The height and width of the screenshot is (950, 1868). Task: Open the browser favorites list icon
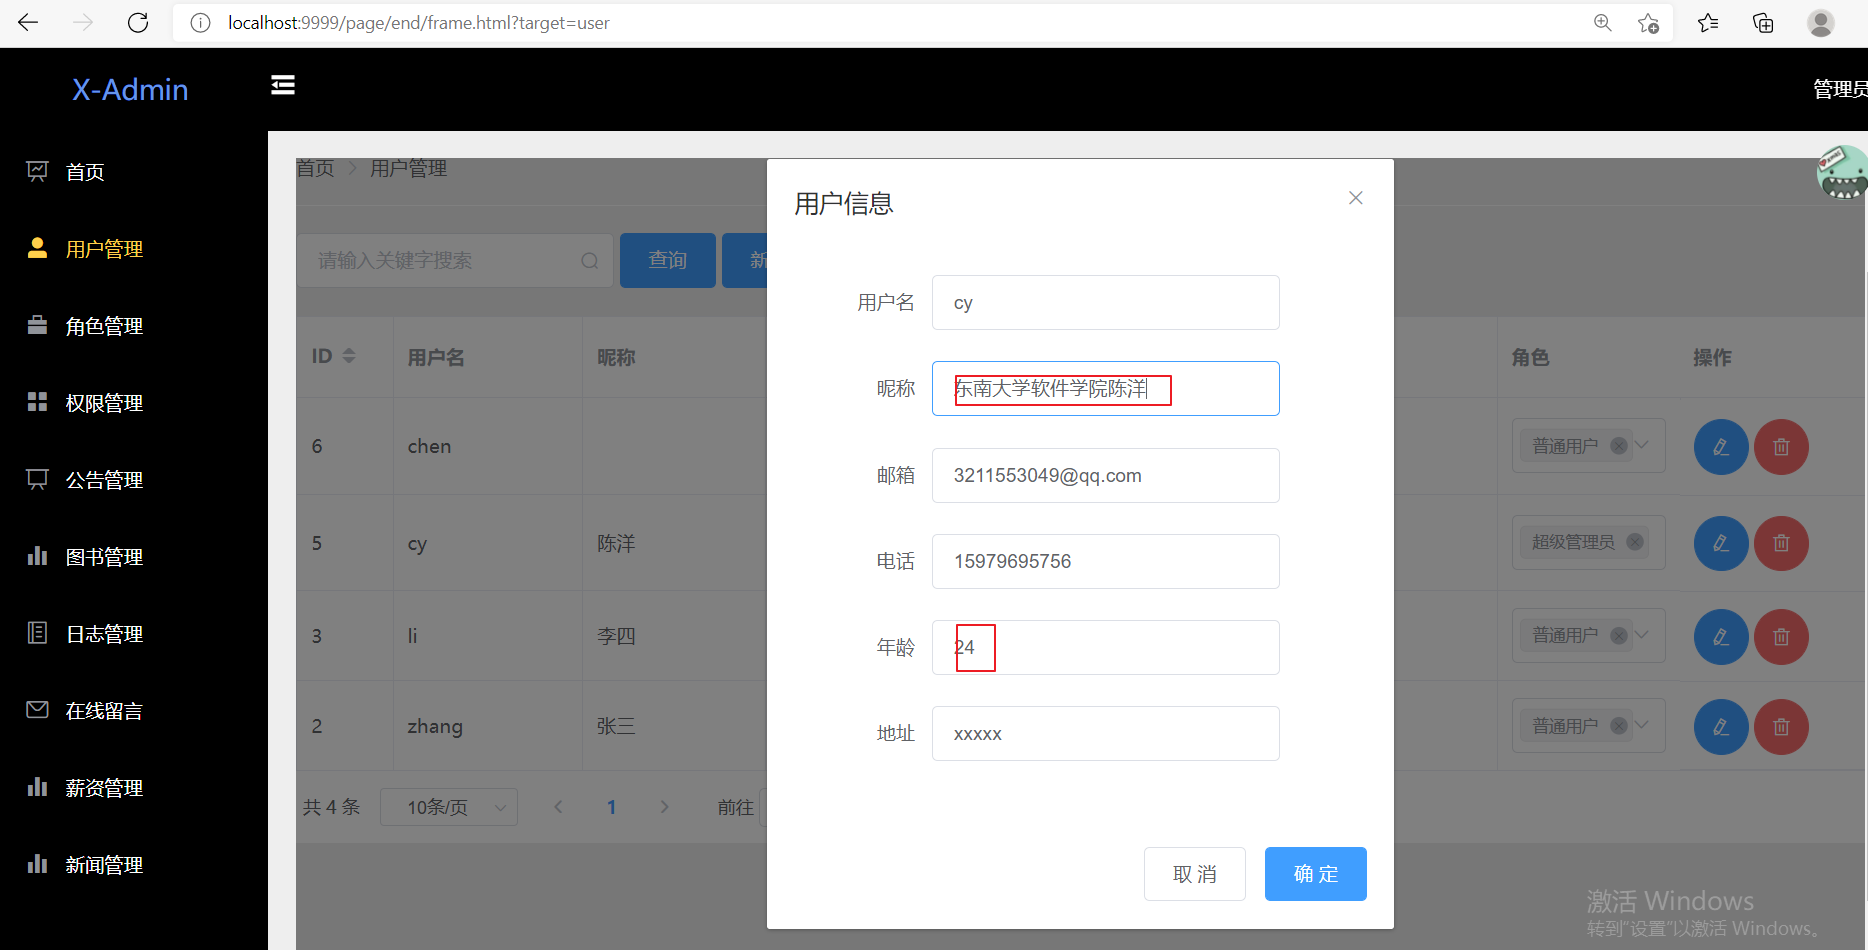click(x=1708, y=23)
